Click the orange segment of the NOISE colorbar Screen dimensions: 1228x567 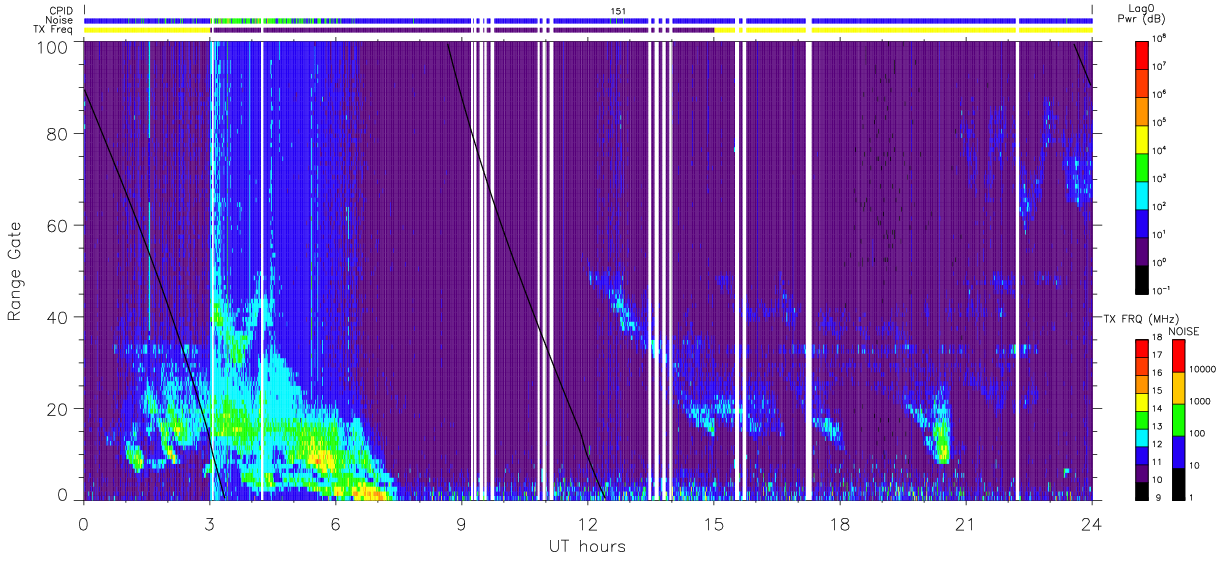[1178, 387]
